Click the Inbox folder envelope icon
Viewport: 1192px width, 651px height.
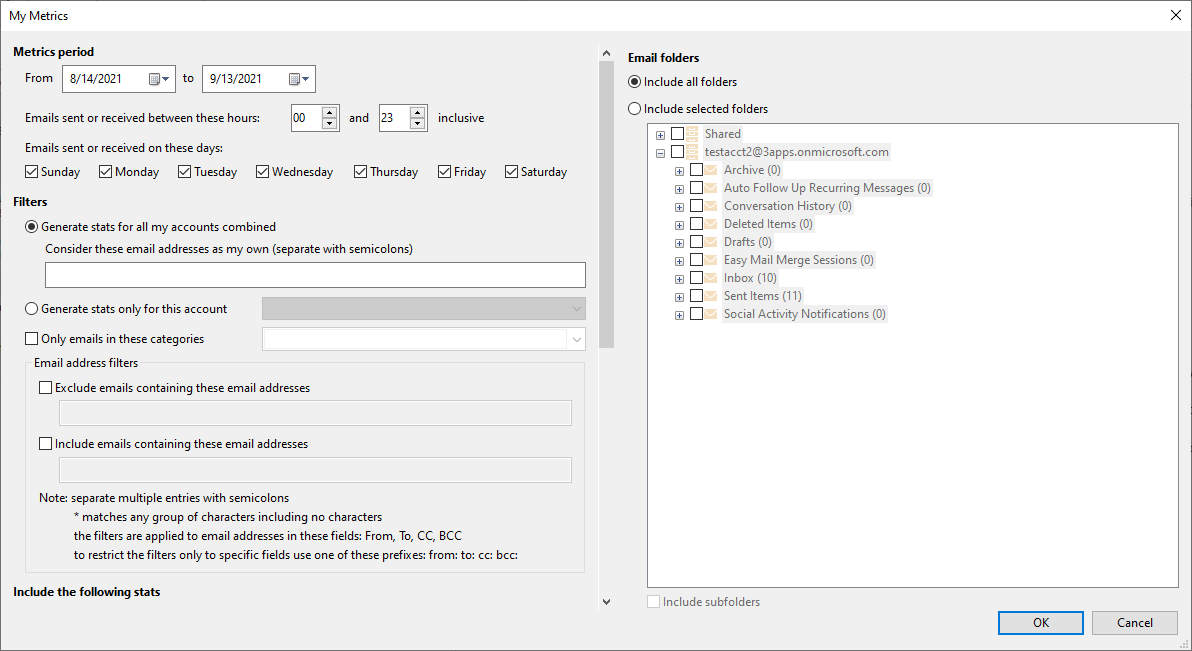point(711,278)
